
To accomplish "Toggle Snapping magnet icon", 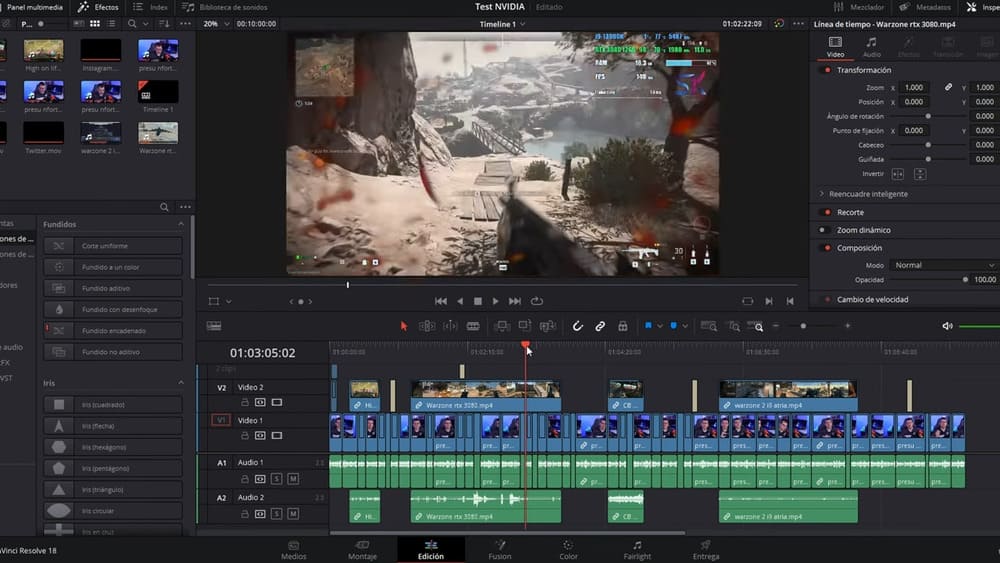I will point(577,326).
